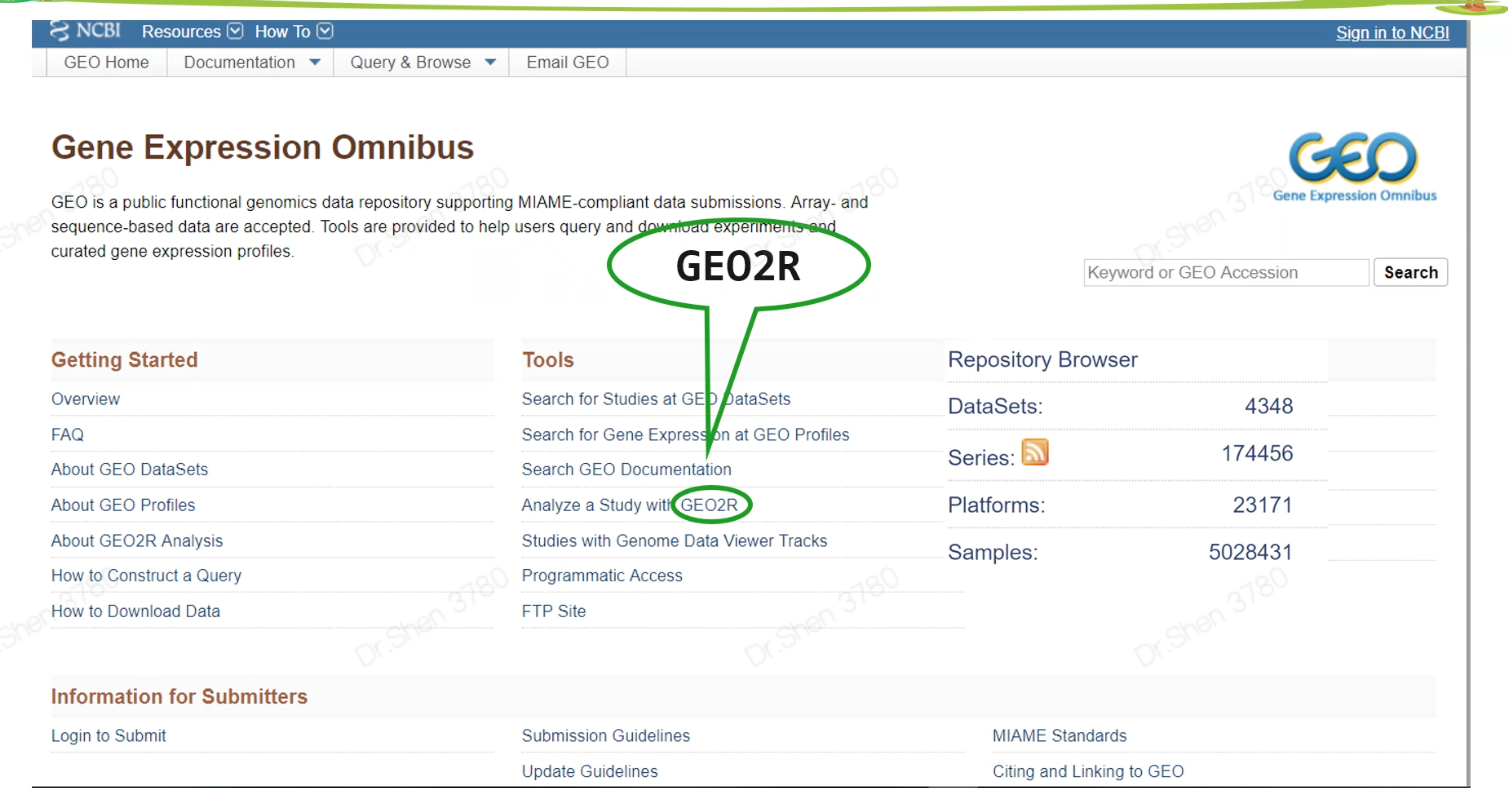Open the Documentation menu arrow

[x=314, y=62]
